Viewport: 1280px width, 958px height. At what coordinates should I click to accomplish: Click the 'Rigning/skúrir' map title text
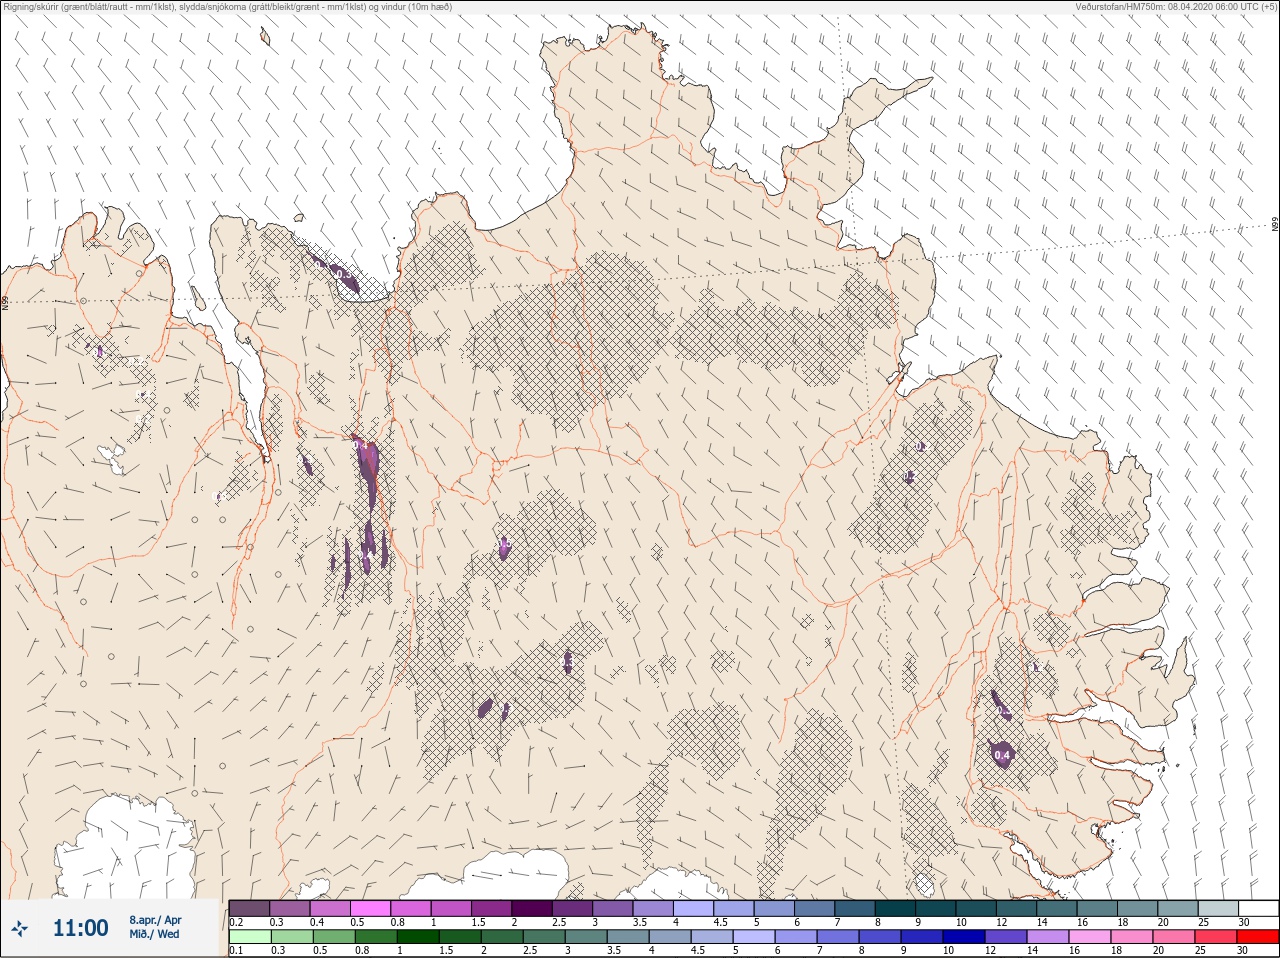click(43, 7)
